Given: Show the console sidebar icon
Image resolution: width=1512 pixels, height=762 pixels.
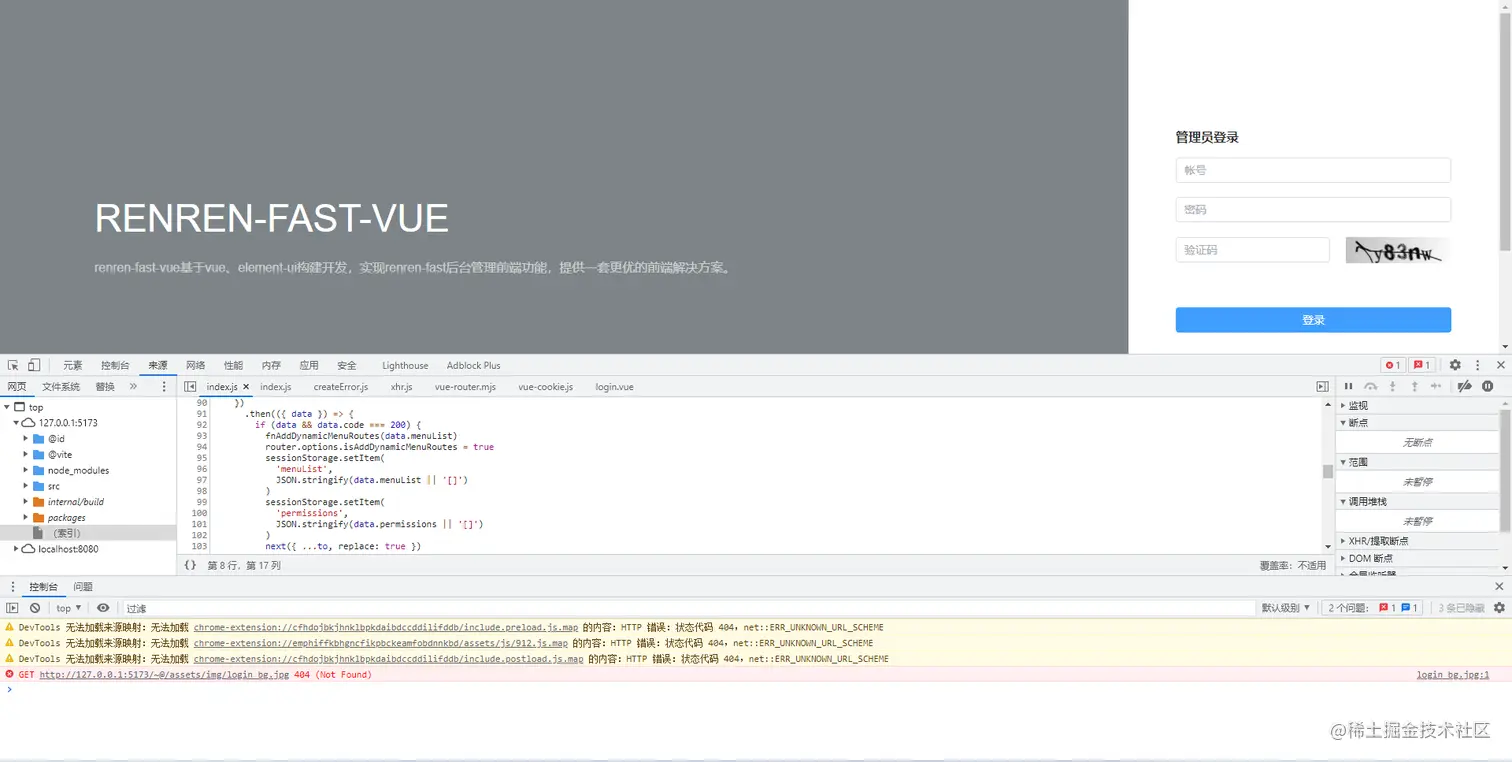Looking at the screenshot, I should (13, 608).
